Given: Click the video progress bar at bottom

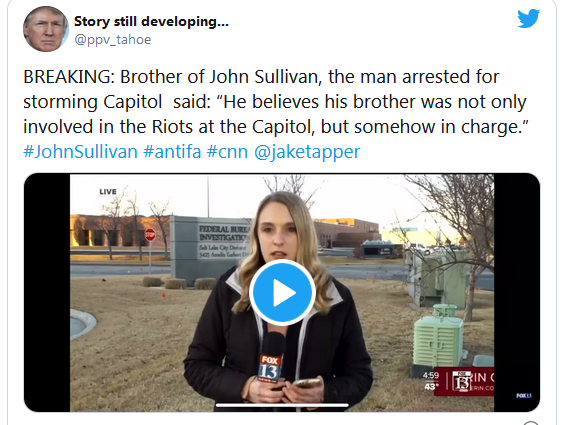Looking at the screenshot, I should coord(282,405).
